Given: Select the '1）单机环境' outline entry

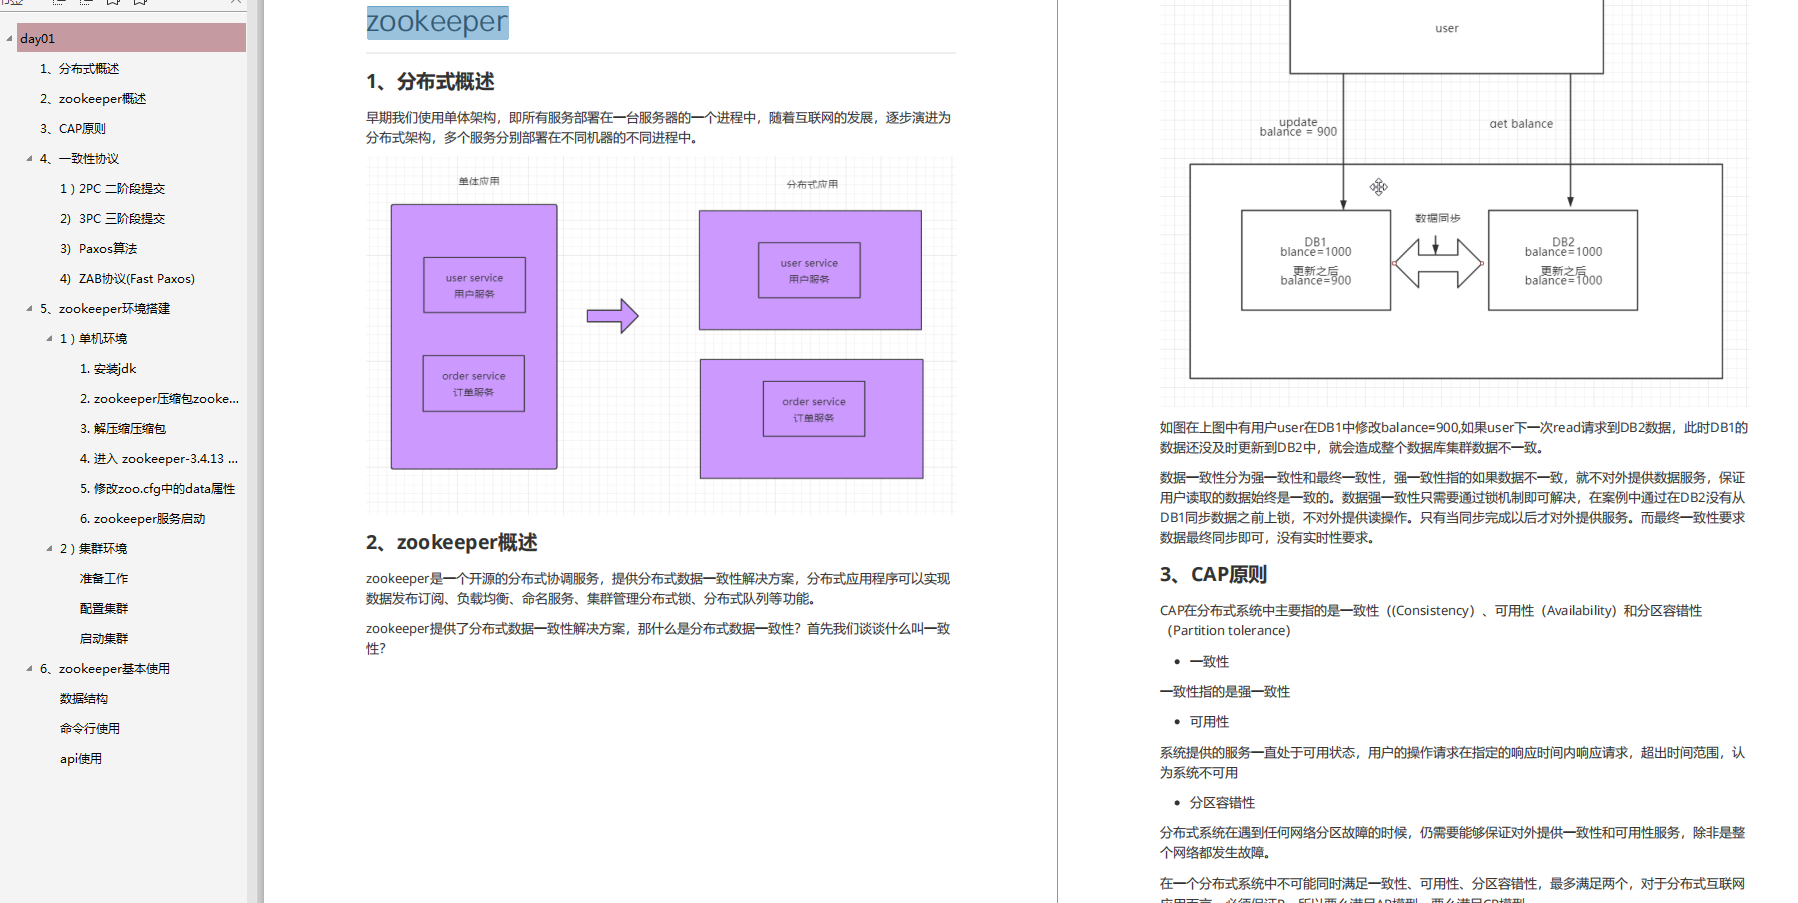Looking at the screenshot, I should [93, 339].
